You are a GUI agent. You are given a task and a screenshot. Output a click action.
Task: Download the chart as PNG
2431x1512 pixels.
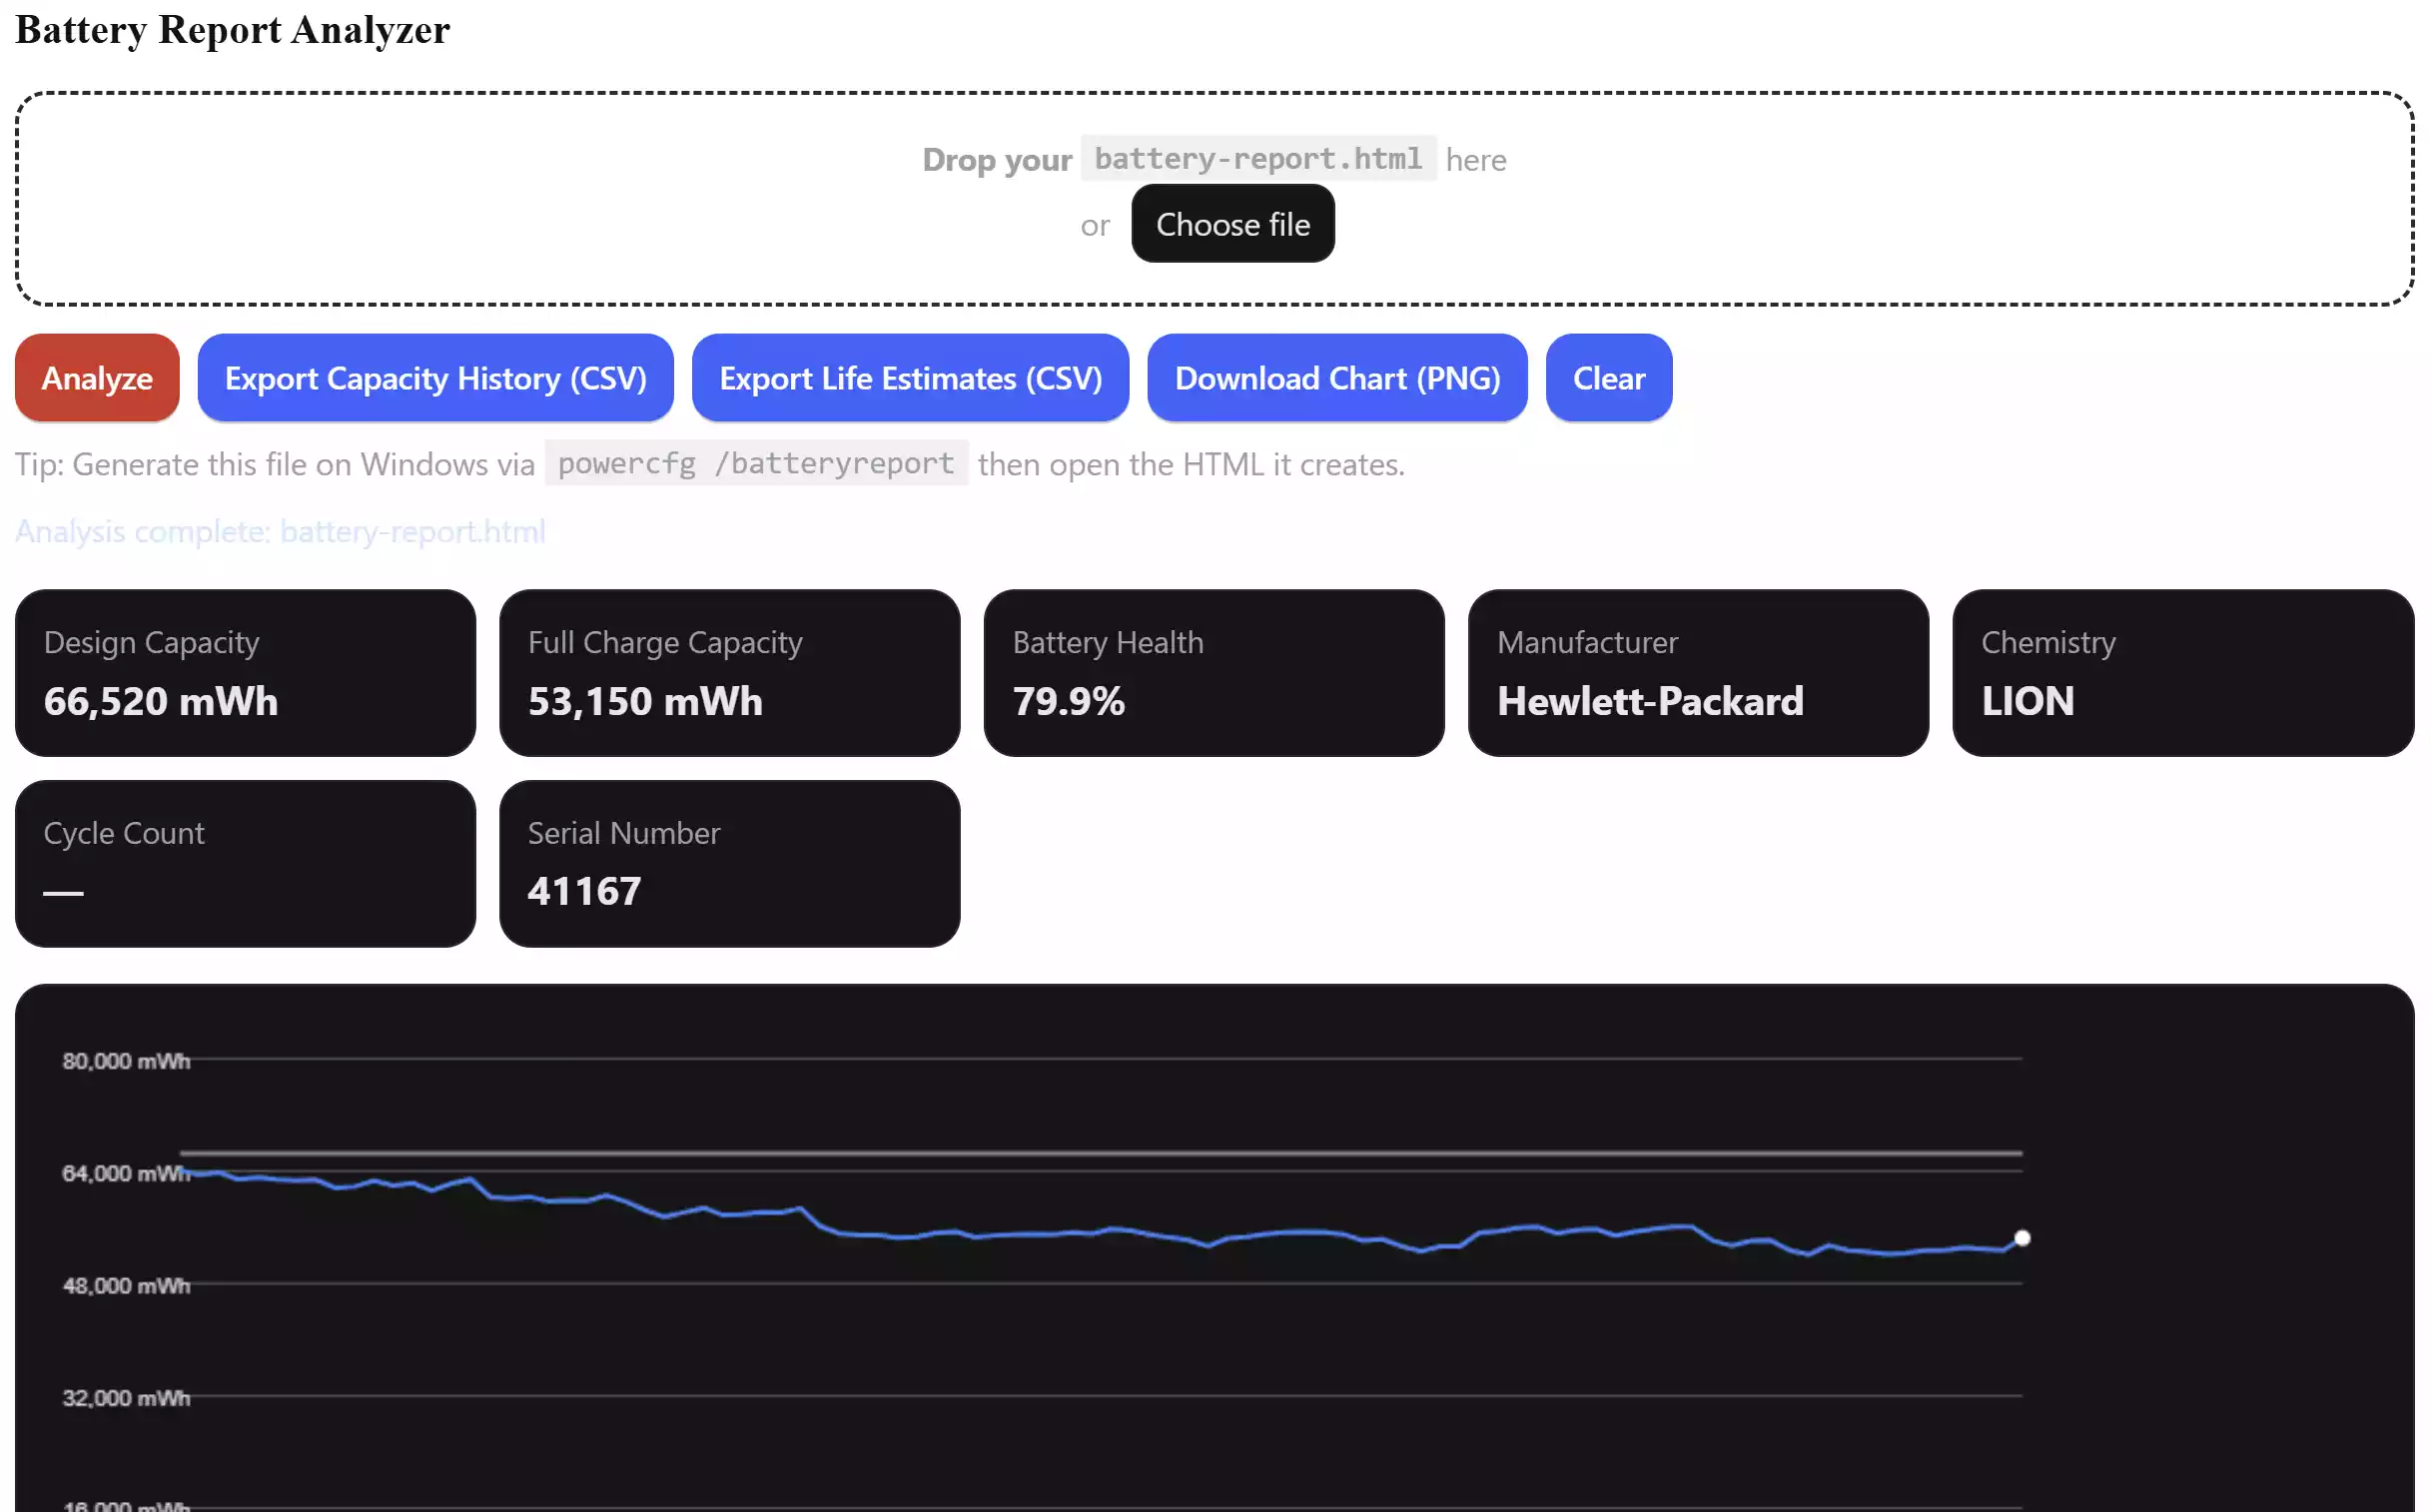1337,378
